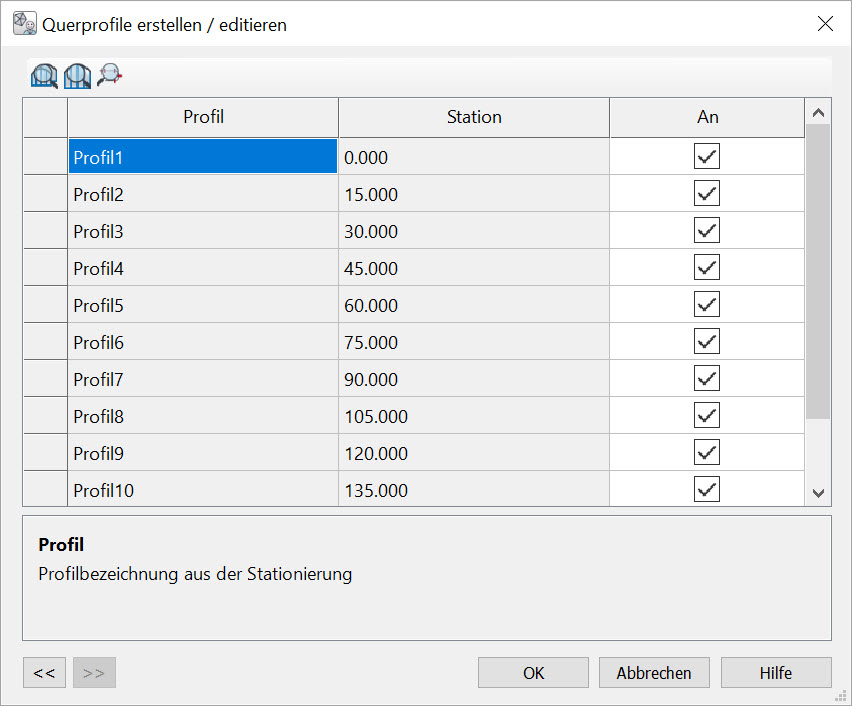
Task: Select the Profil3 name cell
Action: 203,231
